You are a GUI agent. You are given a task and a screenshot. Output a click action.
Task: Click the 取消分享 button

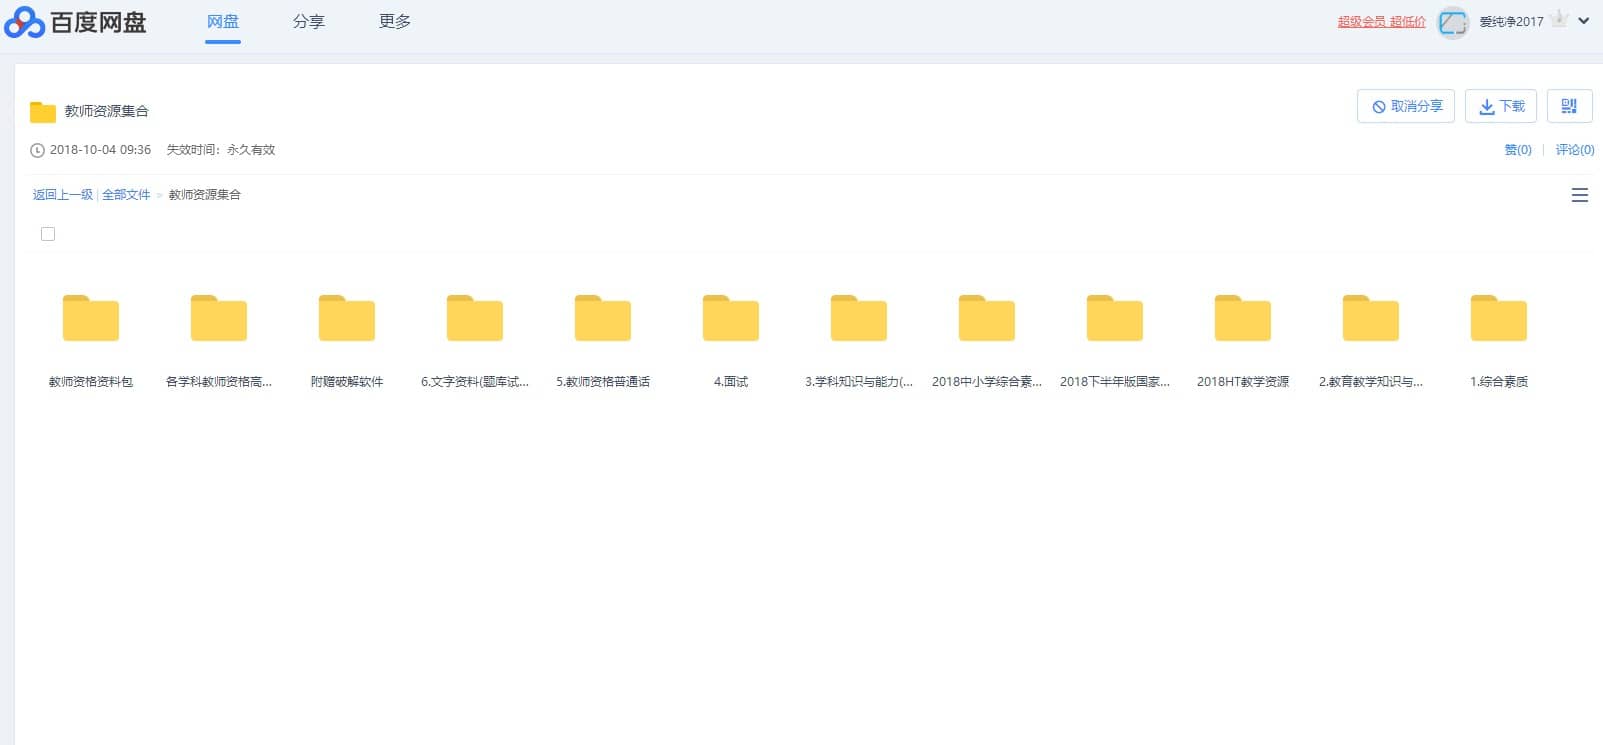(1406, 106)
